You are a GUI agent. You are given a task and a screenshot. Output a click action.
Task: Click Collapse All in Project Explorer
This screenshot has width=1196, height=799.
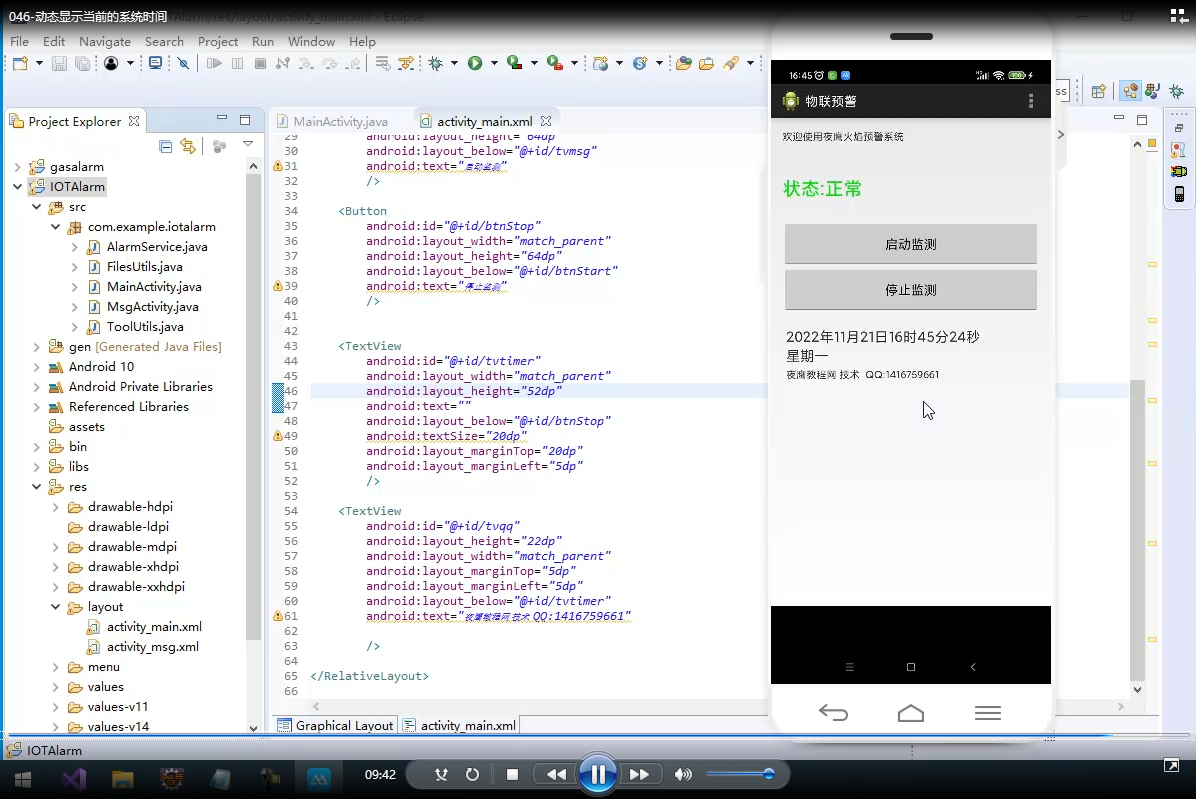pos(166,146)
